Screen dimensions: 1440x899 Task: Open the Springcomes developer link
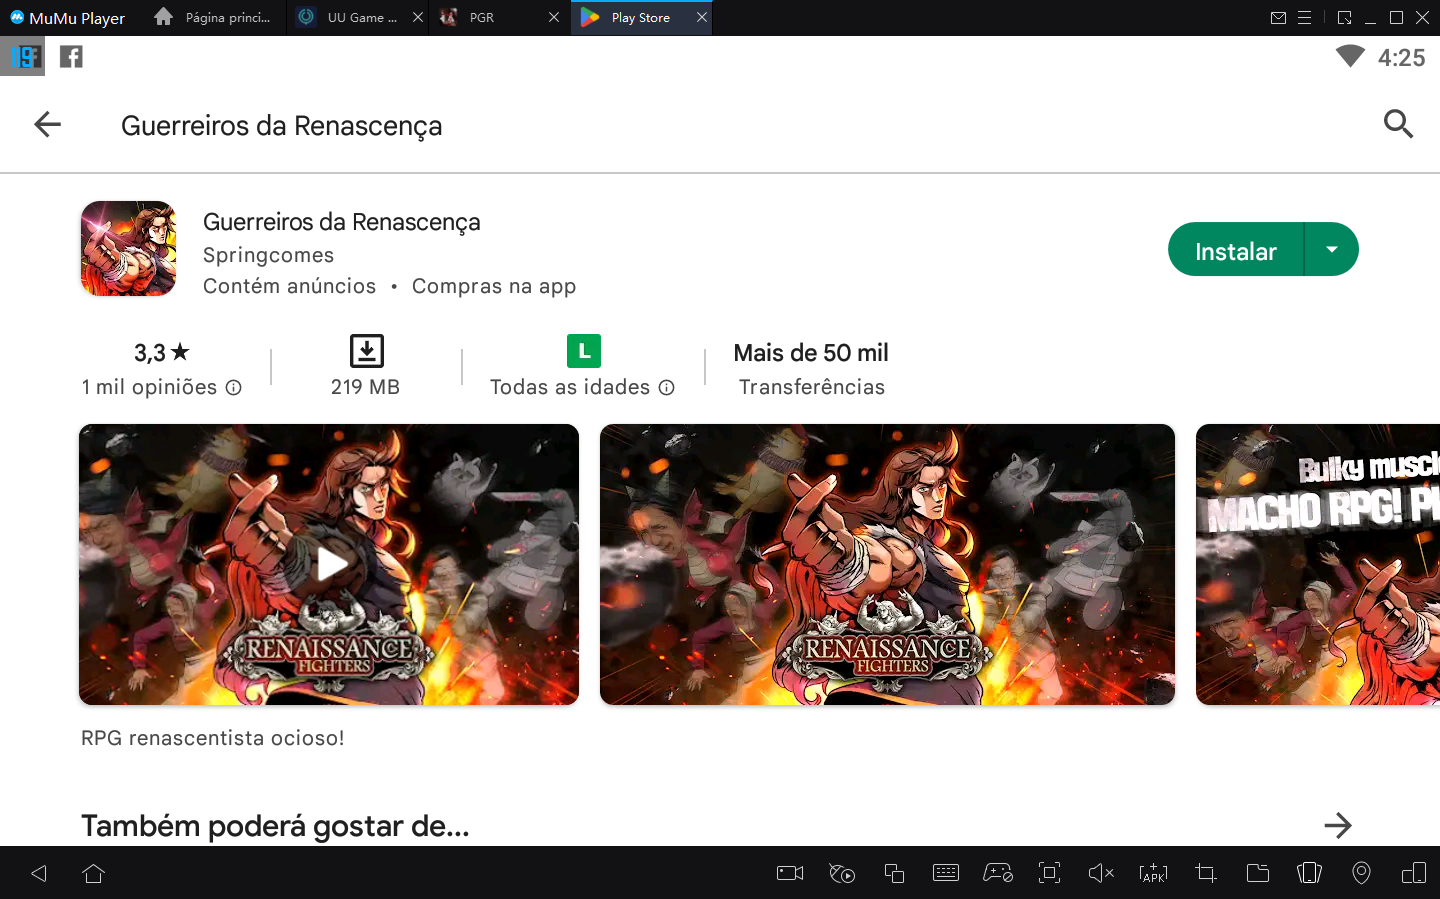click(268, 255)
